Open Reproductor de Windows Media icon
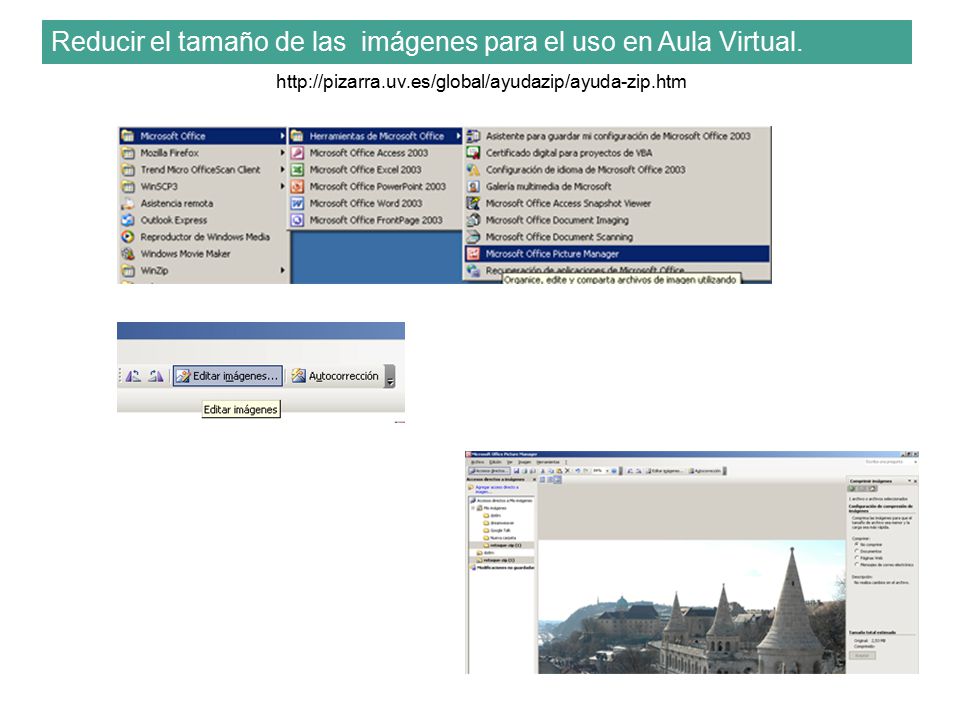960x720 pixels. (x=127, y=237)
